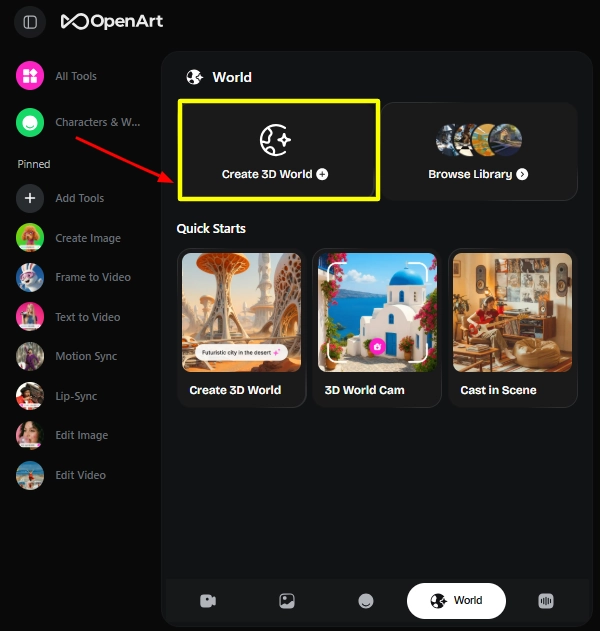The image size is (600, 631).
Task: Open the Cast in Scene room thumbnail
Action: pyautogui.click(x=512, y=312)
